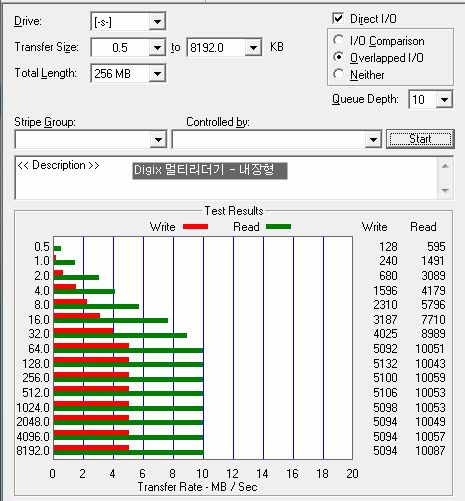Click the red Write bar for 64.0

pyautogui.click(x=91, y=346)
